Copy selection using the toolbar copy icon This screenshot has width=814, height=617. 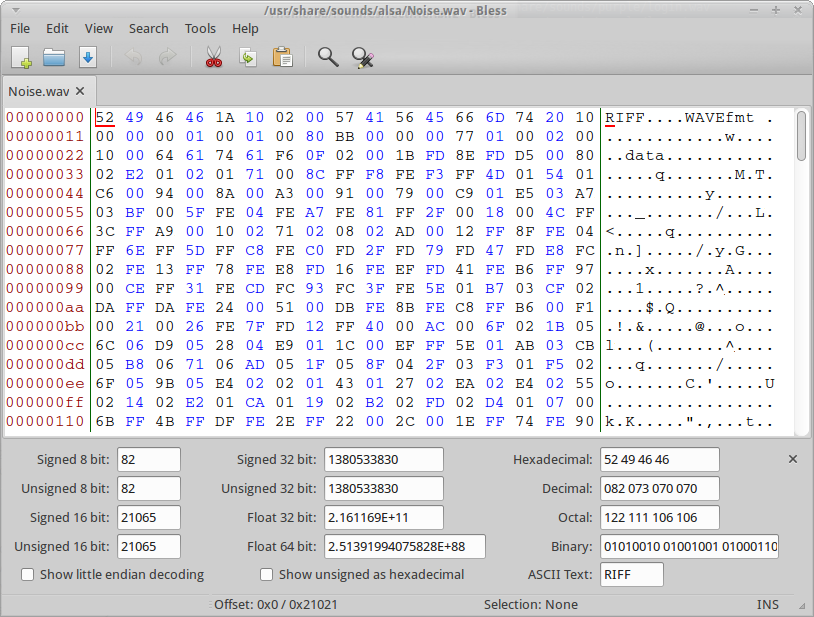pos(247,57)
